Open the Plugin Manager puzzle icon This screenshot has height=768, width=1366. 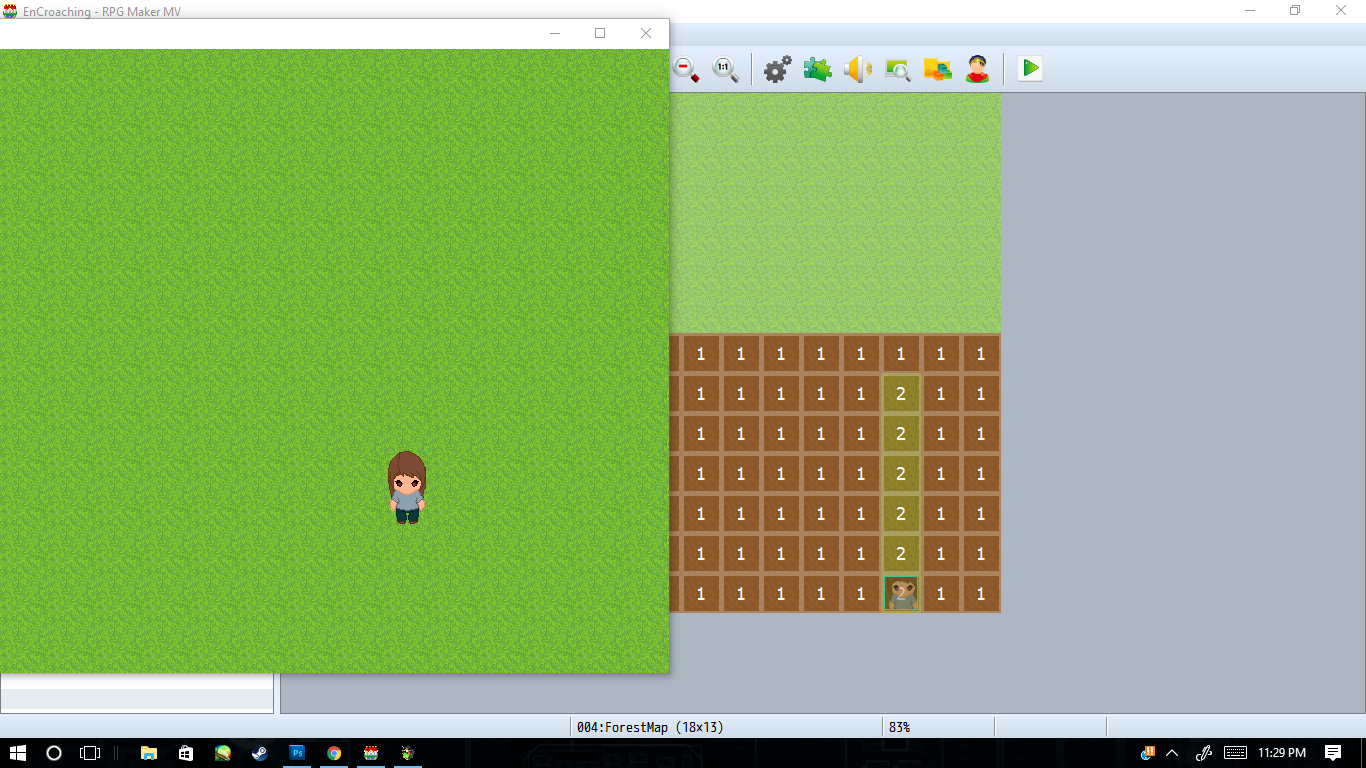point(817,69)
